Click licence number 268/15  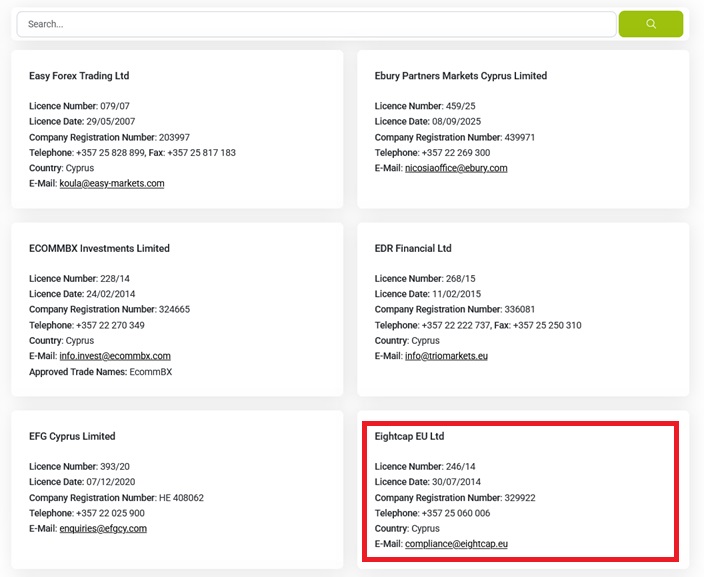click(x=461, y=278)
